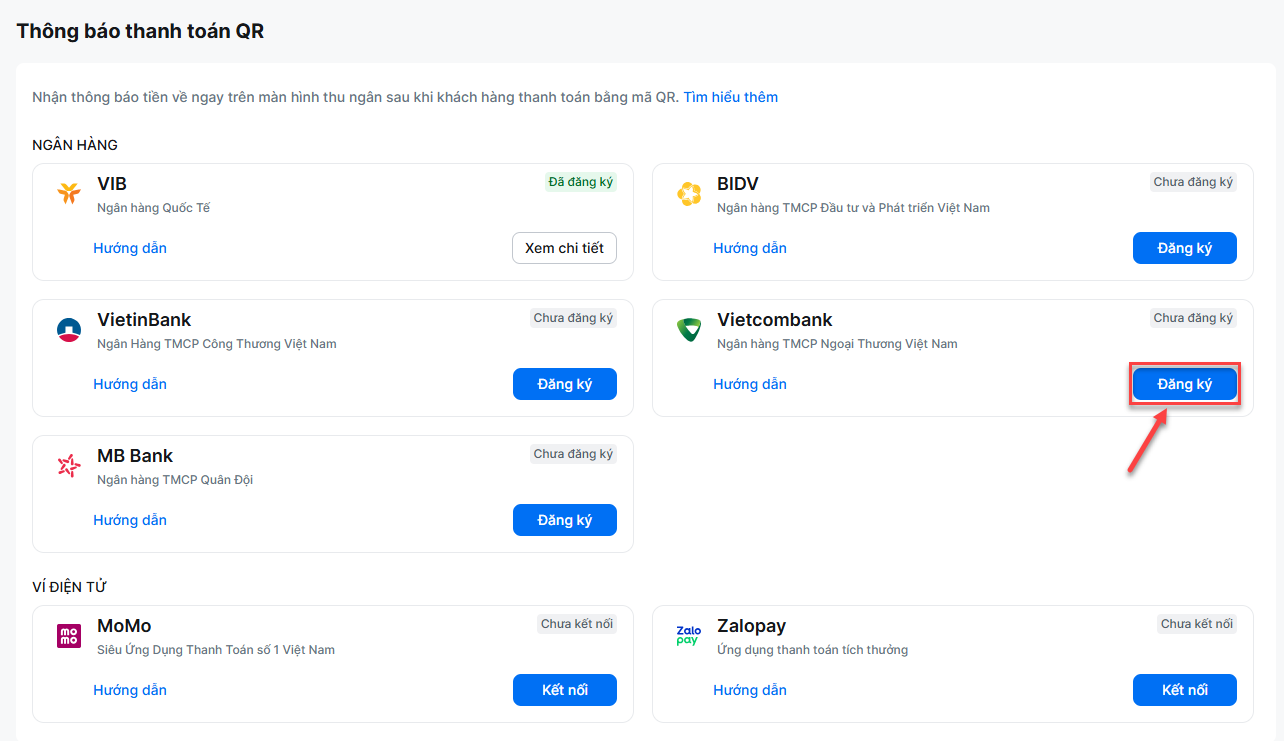This screenshot has width=1284, height=741.
Task: Click the 'Thông báo thanh toán QR' page title
Action: click(x=140, y=31)
